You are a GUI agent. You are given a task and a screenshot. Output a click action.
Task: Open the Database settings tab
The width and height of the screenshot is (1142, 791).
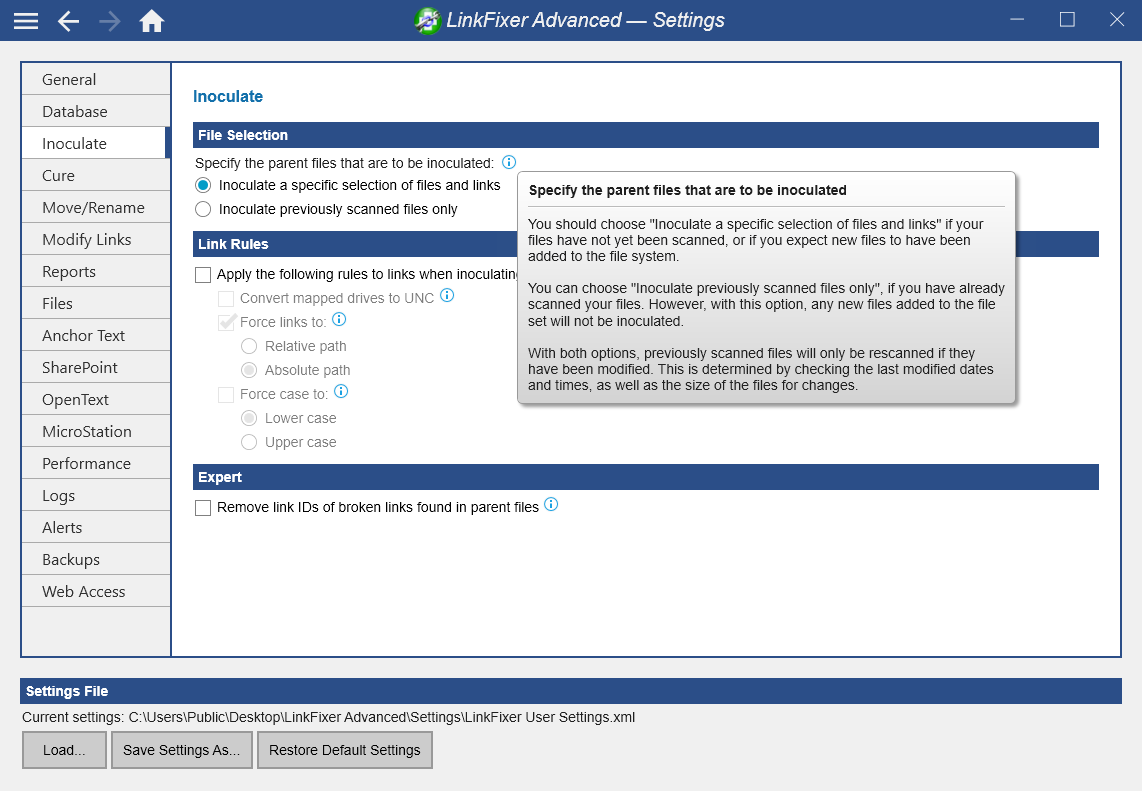pyautogui.click(x=96, y=111)
